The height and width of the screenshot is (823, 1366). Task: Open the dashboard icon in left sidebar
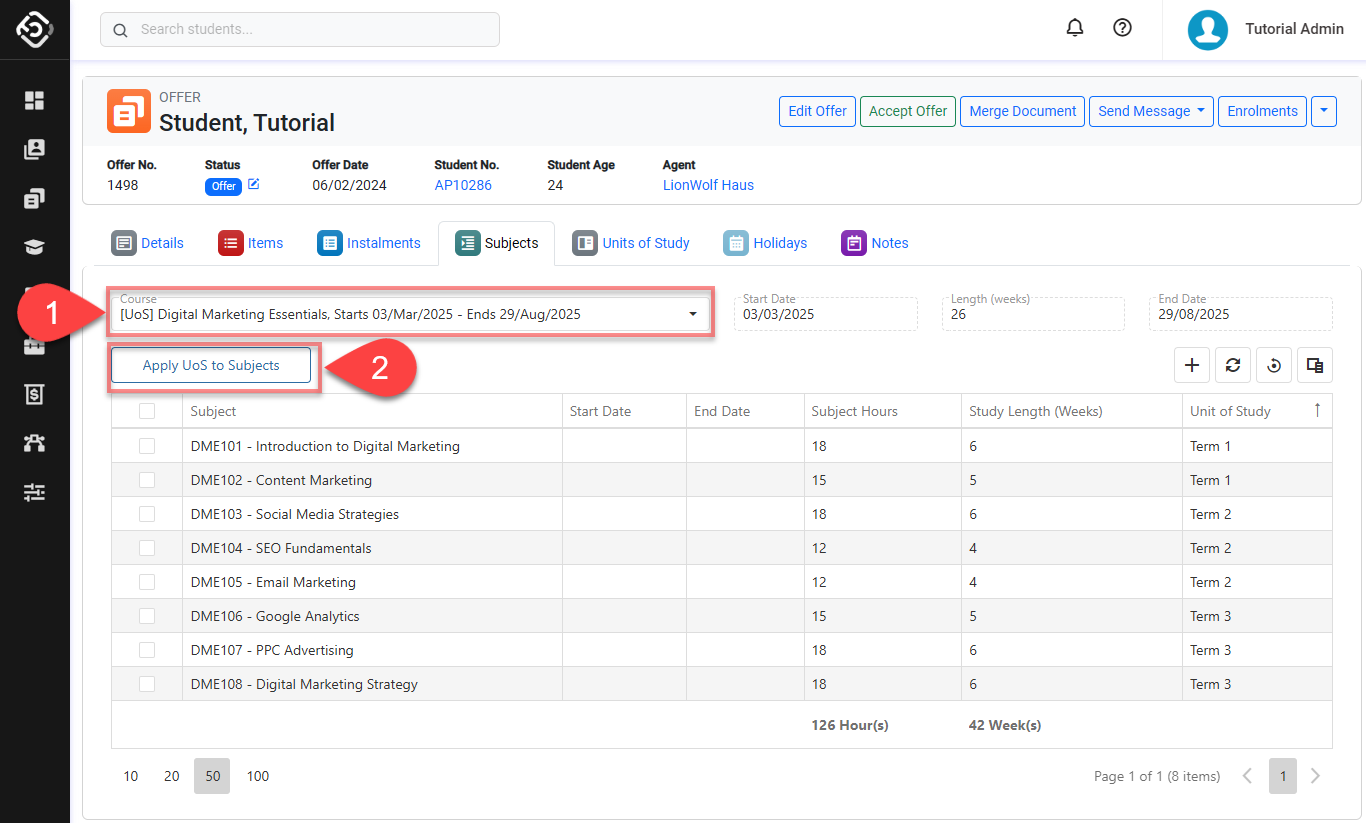click(35, 100)
